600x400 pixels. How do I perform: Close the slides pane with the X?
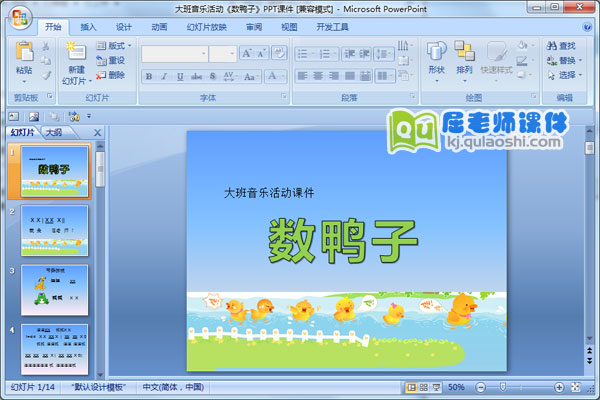click(98, 132)
